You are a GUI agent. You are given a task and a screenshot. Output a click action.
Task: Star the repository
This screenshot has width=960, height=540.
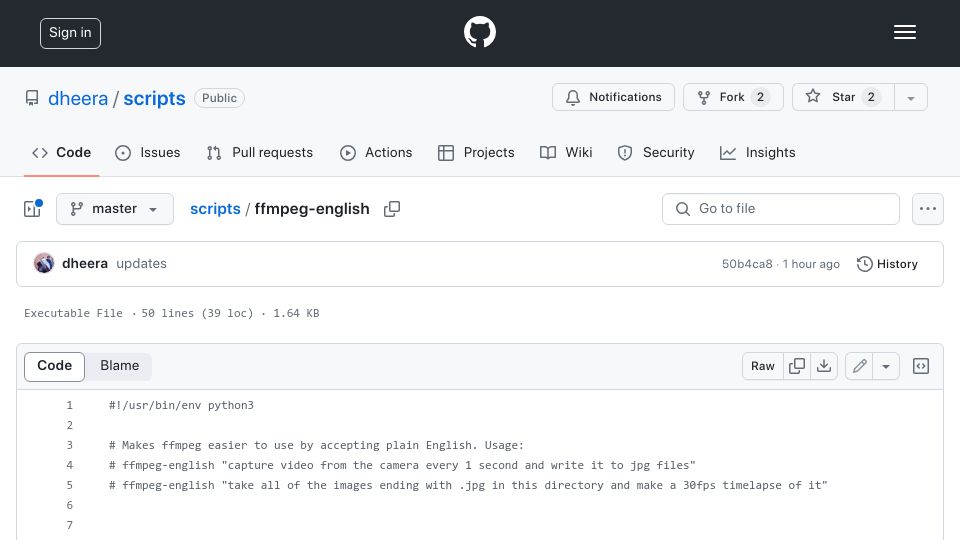843,97
